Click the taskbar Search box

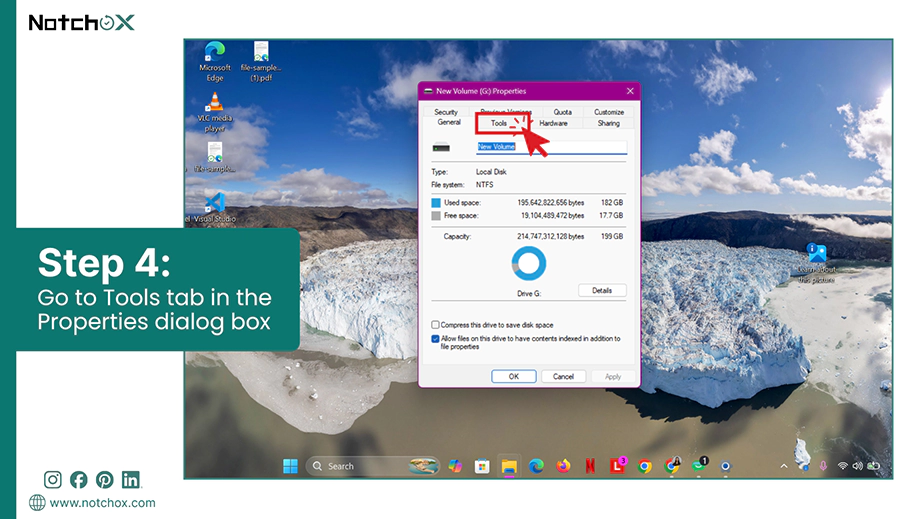click(373, 466)
